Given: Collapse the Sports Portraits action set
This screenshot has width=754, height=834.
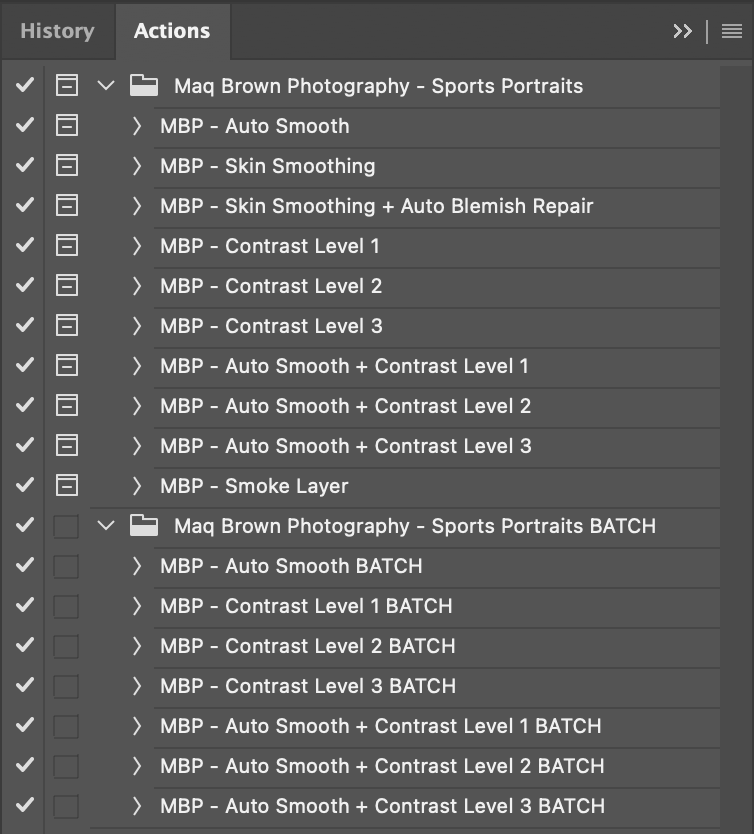Looking at the screenshot, I should [106, 85].
